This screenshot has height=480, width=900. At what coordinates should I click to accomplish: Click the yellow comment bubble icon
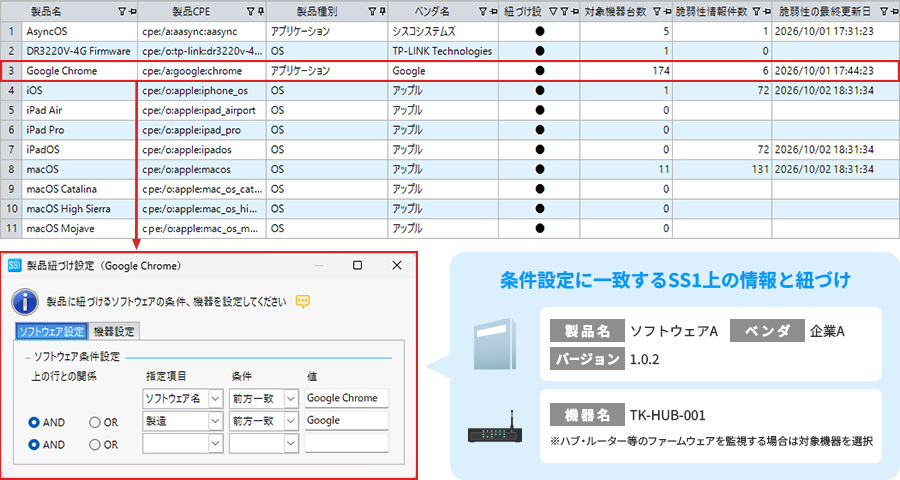pos(302,301)
